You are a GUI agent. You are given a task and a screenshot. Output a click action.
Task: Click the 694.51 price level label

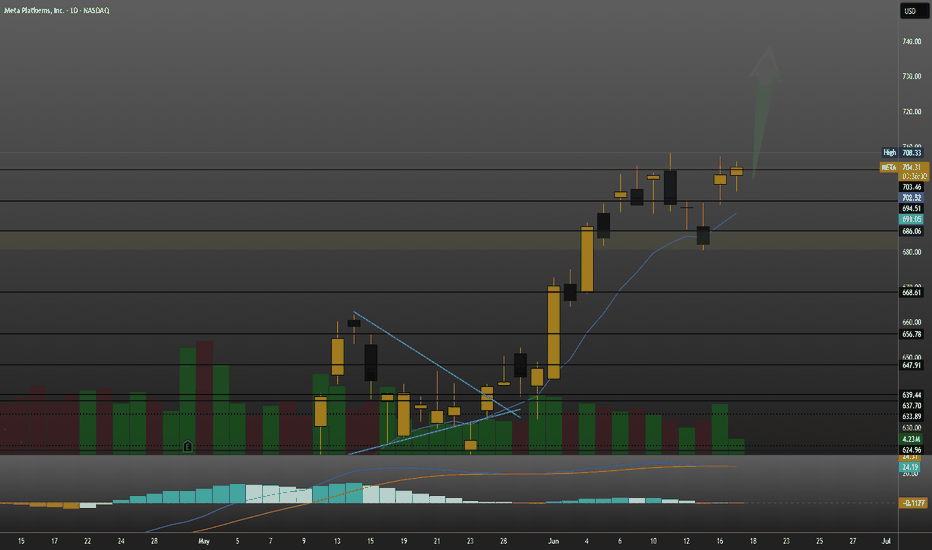click(x=912, y=209)
